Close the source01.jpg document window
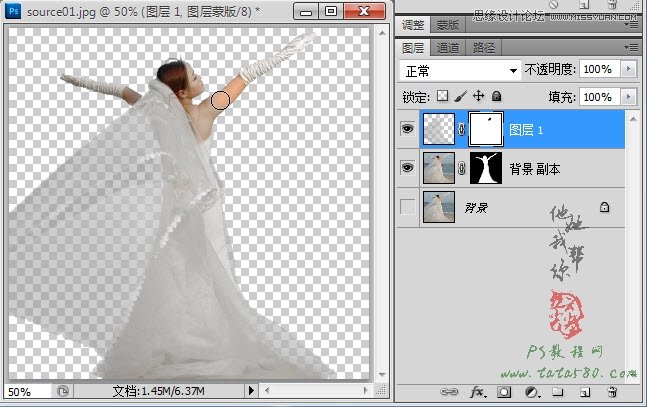The image size is (647, 407). click(x=364, y=11)
